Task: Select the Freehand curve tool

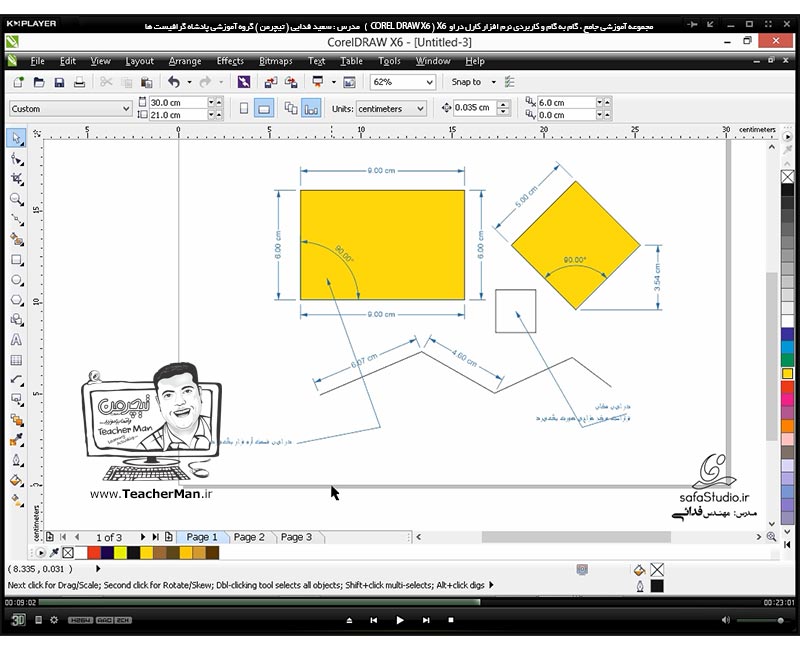Action: point(16,220)
